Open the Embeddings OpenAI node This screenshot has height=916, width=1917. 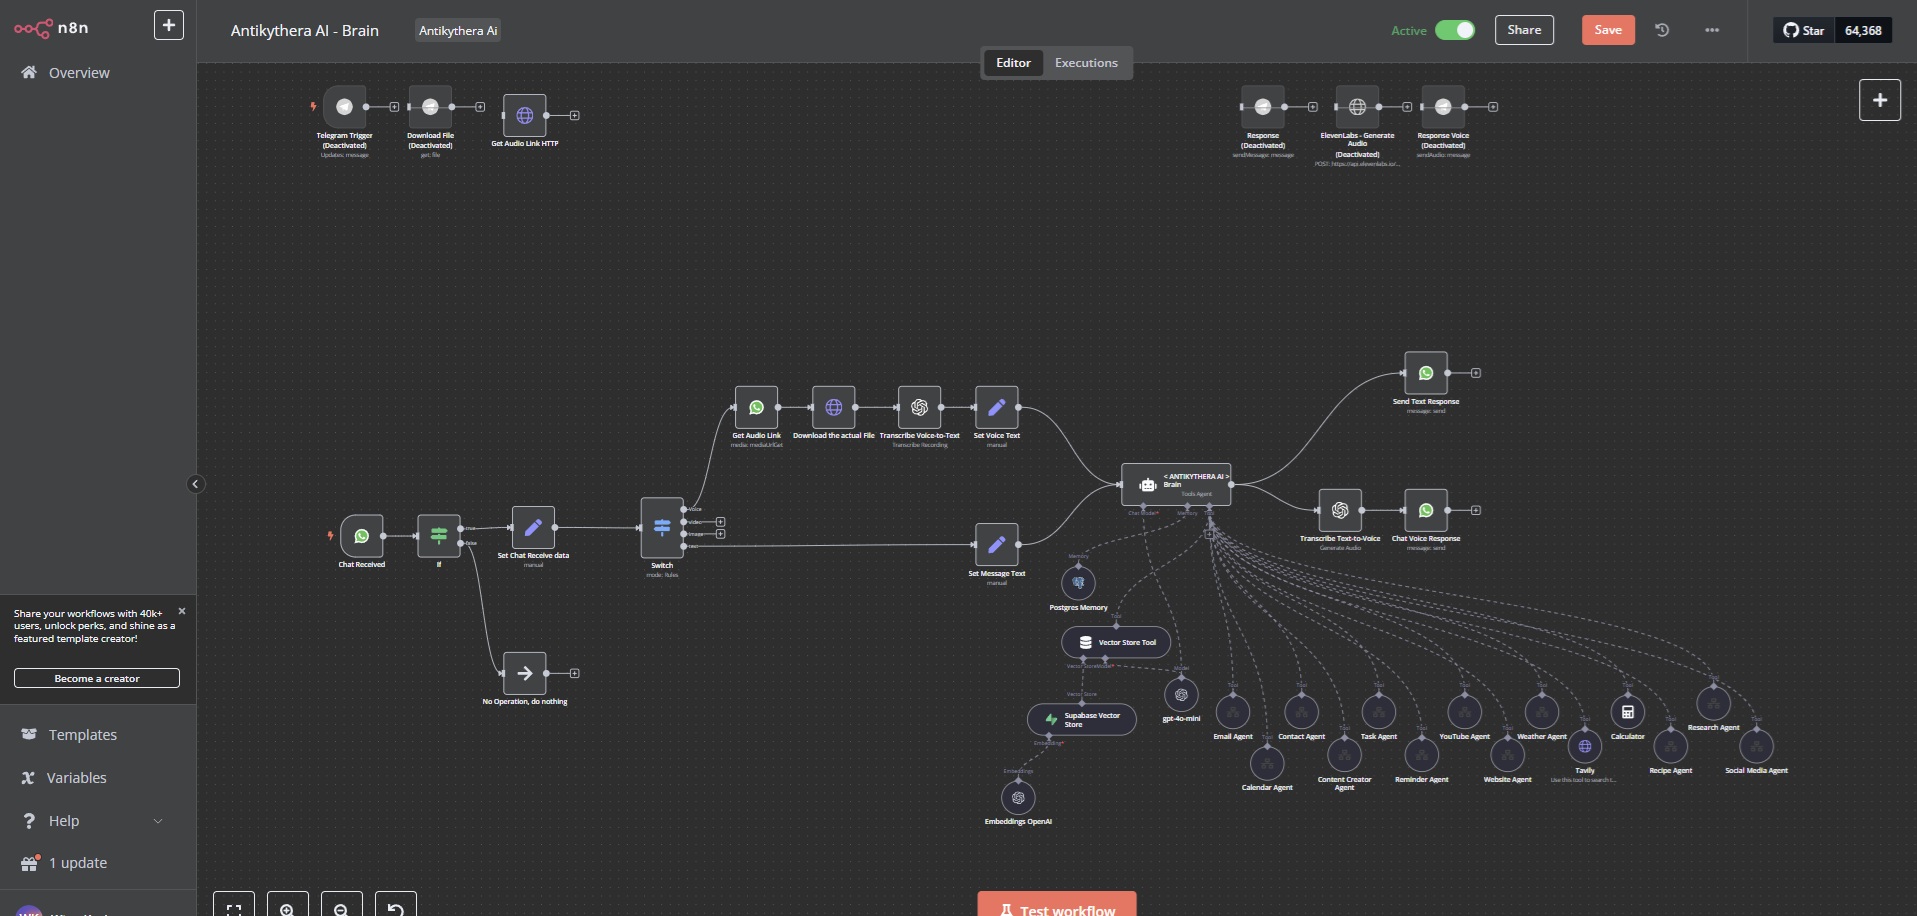[x=1018, y=798]
